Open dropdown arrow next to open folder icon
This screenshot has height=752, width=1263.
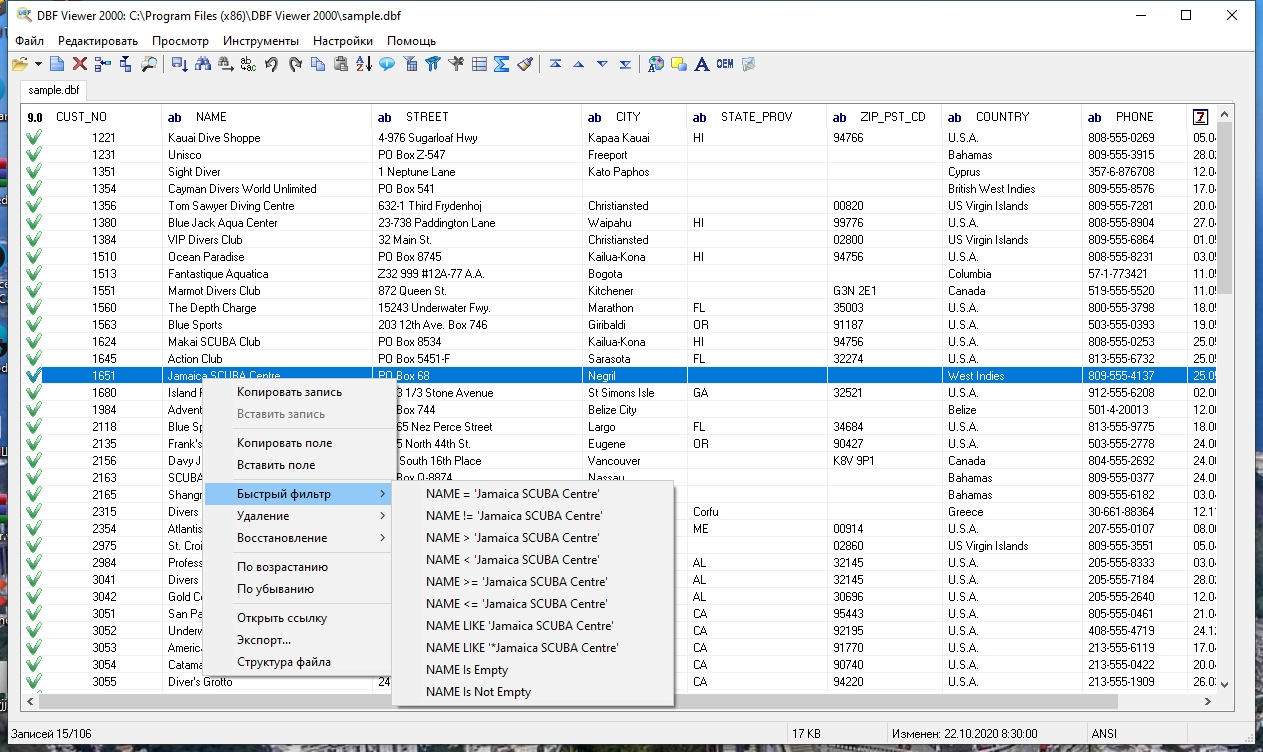38,64
